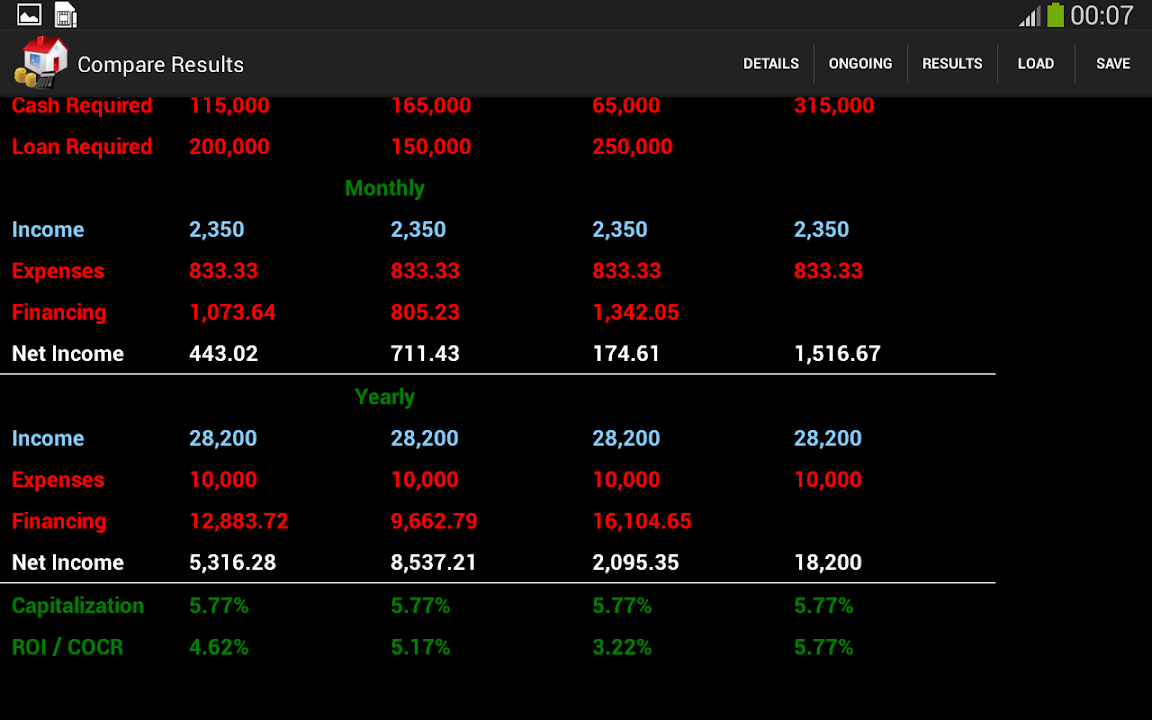Select the Yearly section header

(x=384, y=397)
